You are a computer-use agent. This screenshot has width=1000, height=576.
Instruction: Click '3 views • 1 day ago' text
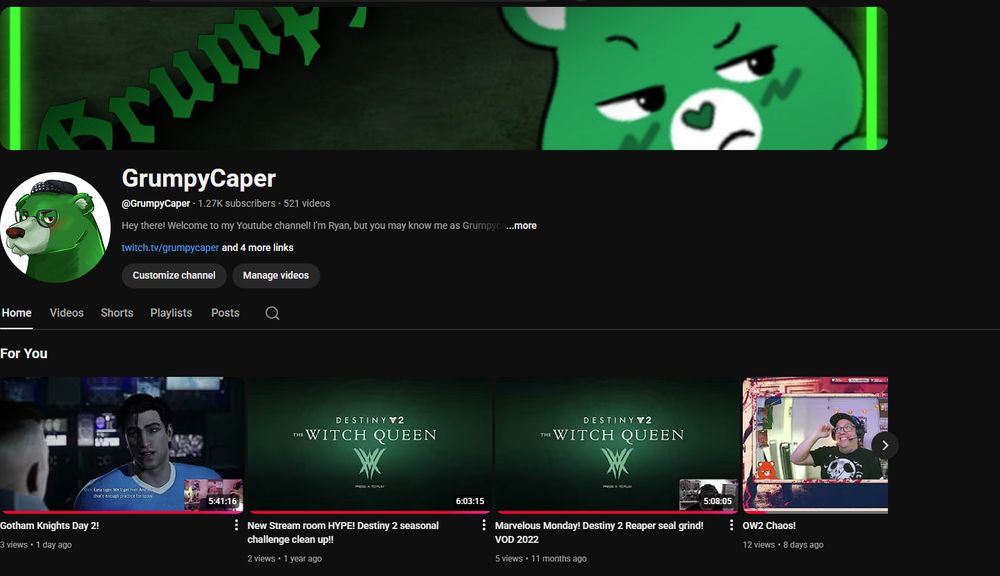(36, 545)
